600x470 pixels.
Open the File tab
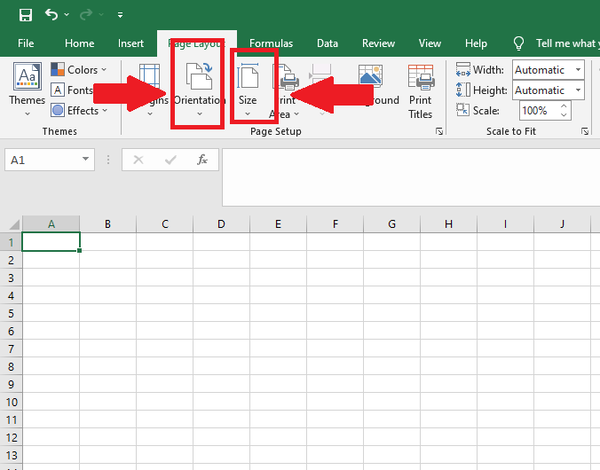pyautogui.click(x=26, y=43)
